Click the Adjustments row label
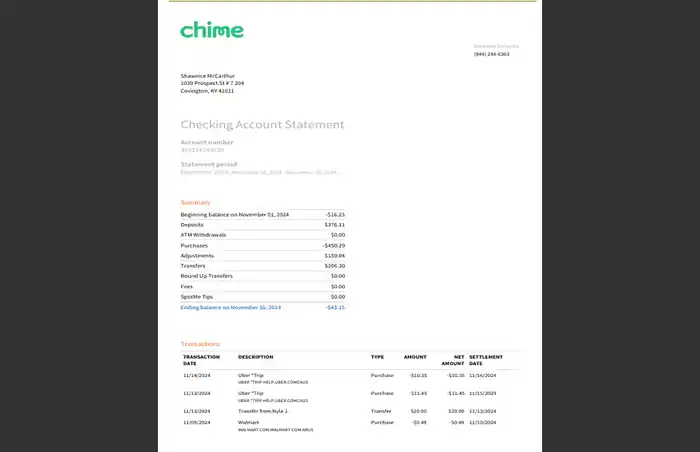This screenshot has width=700, height=452. (x=197, y=256)
